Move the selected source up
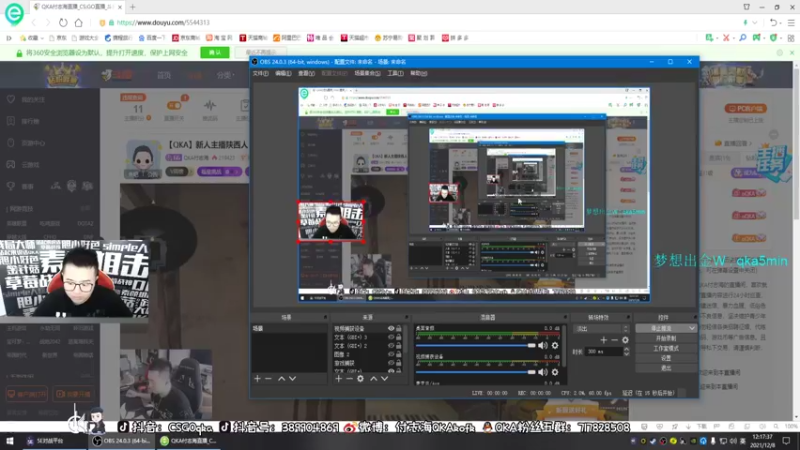This screenshot has height=450, width=800. coord(373,379)
